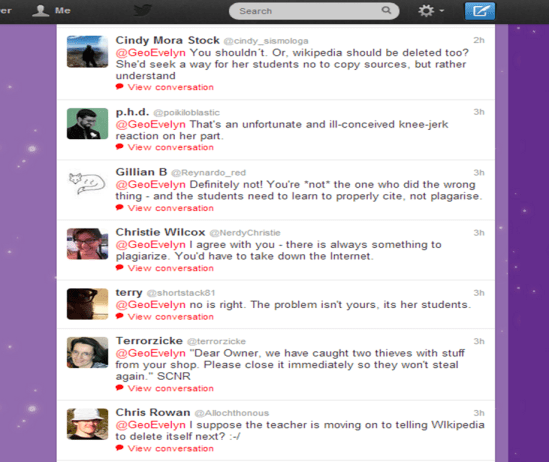The height and width of the screenshot is (462, 549).
Task: Open the Me profile tab
Action: click(x=51, y=10)
